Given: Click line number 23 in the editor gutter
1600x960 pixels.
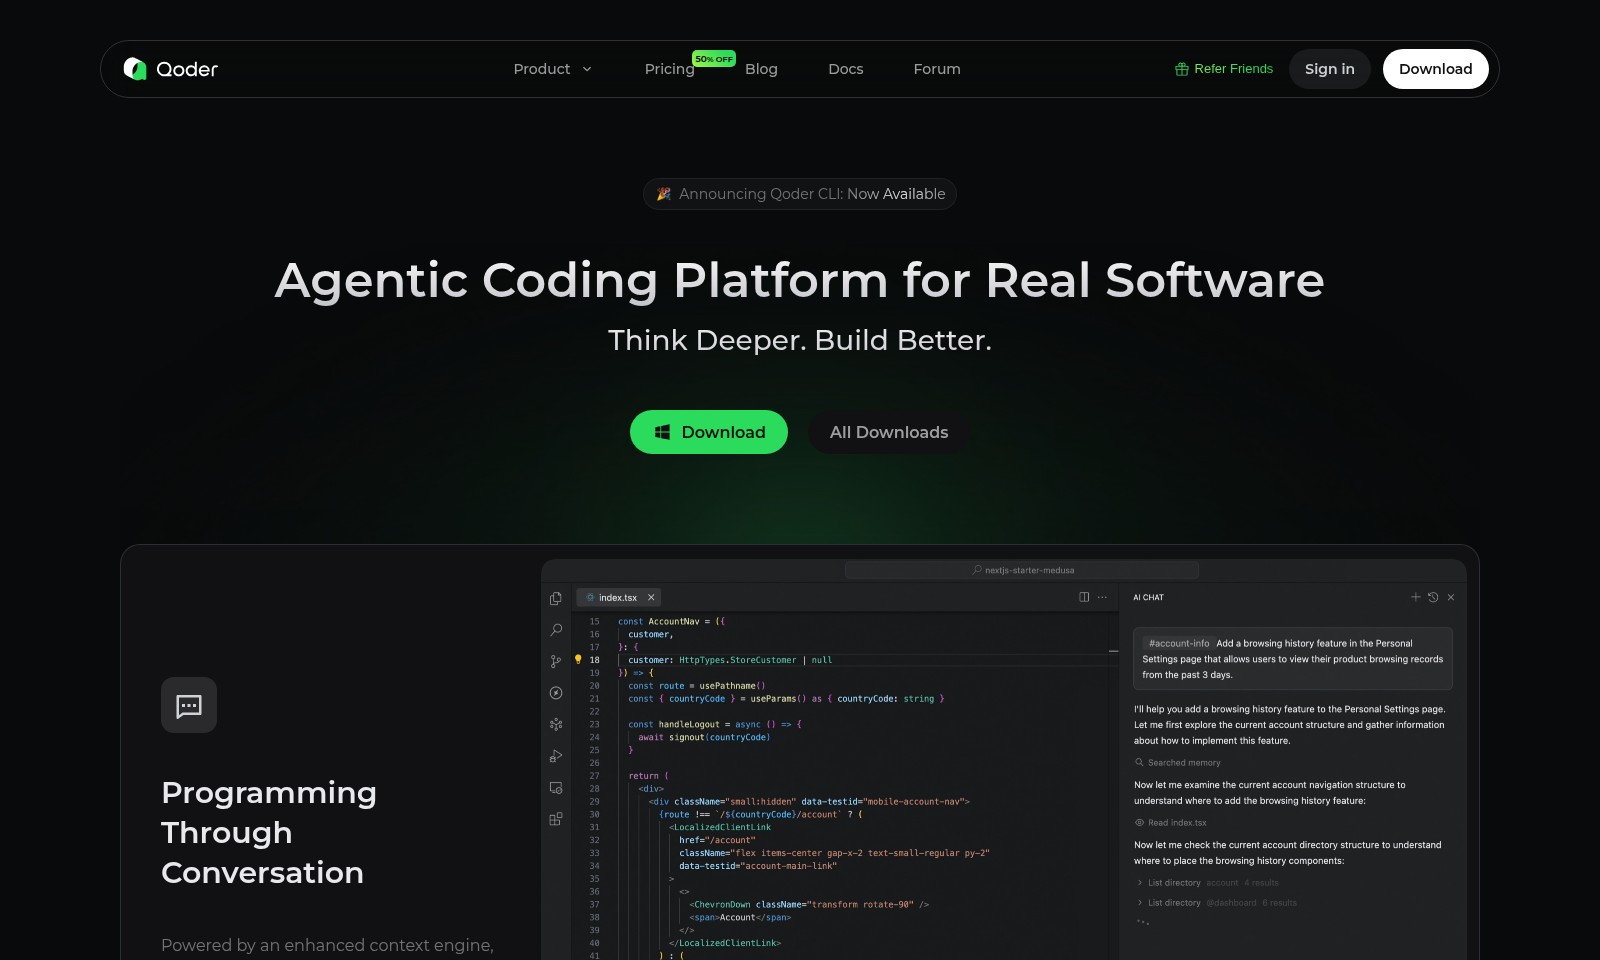Looking at the screenshot, I should point(594,724).
